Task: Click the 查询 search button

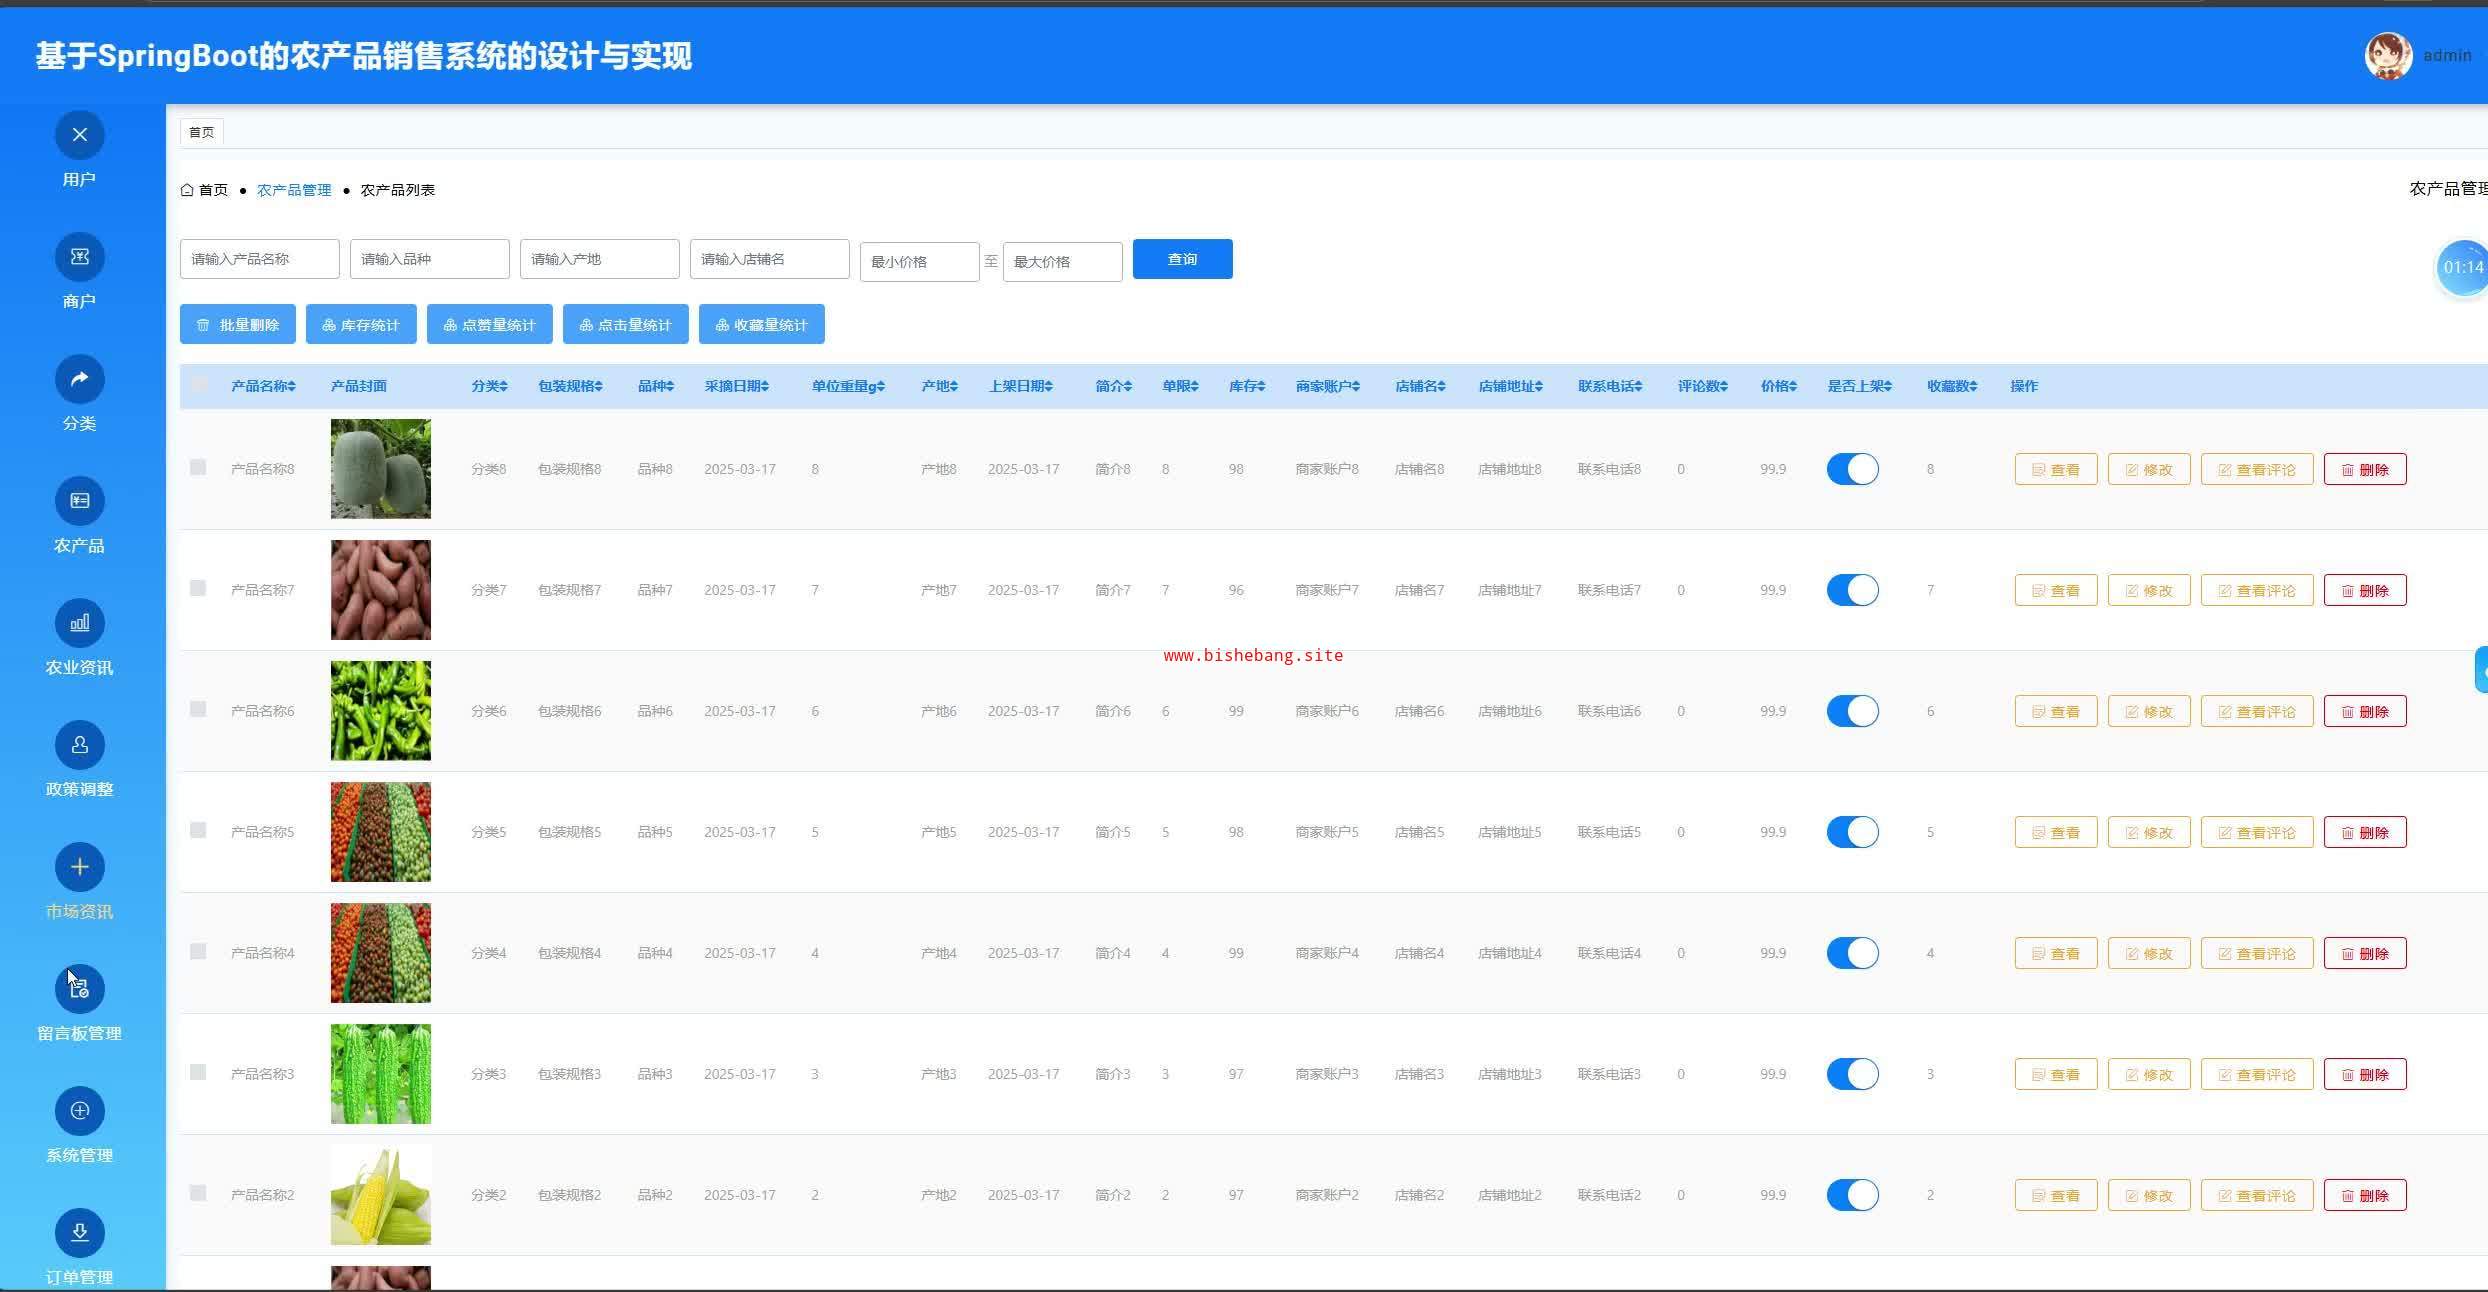Action: pos(1182,259)
